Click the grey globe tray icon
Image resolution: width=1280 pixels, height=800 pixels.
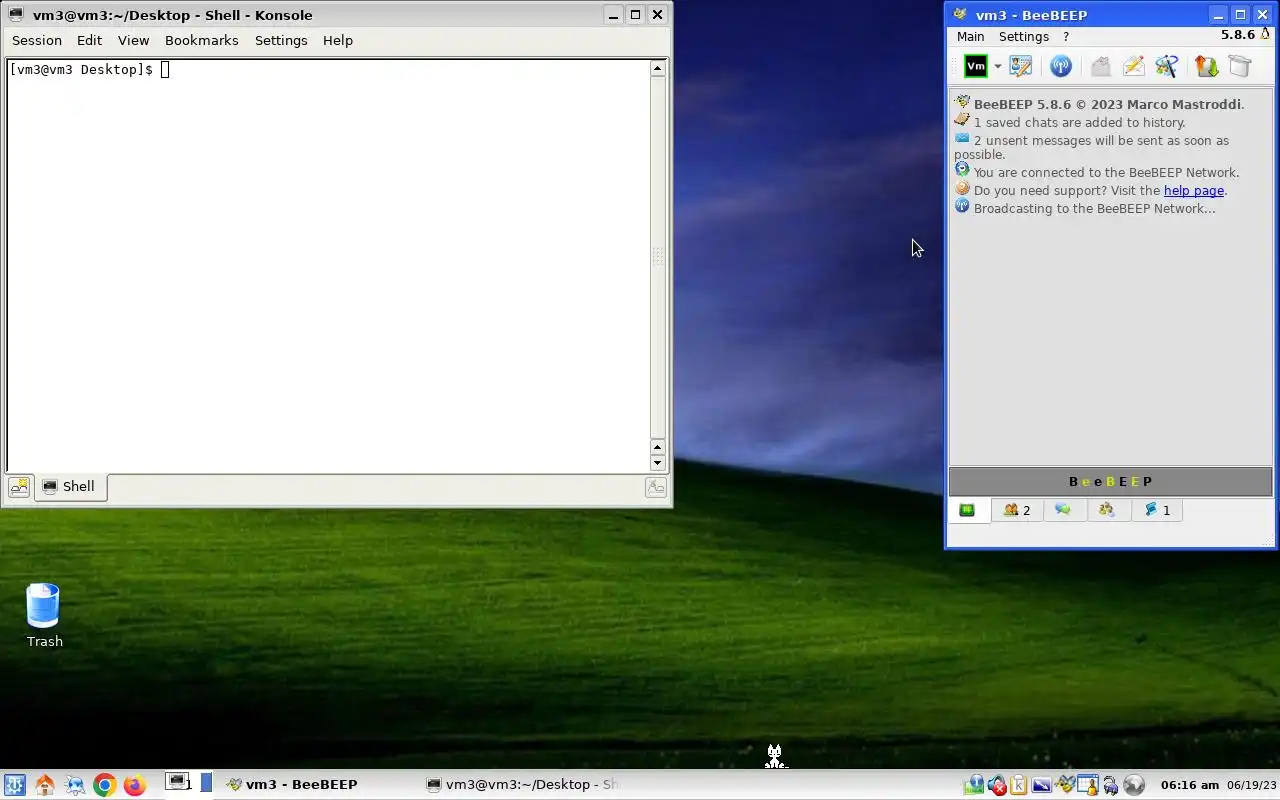tap(1133, 785)
